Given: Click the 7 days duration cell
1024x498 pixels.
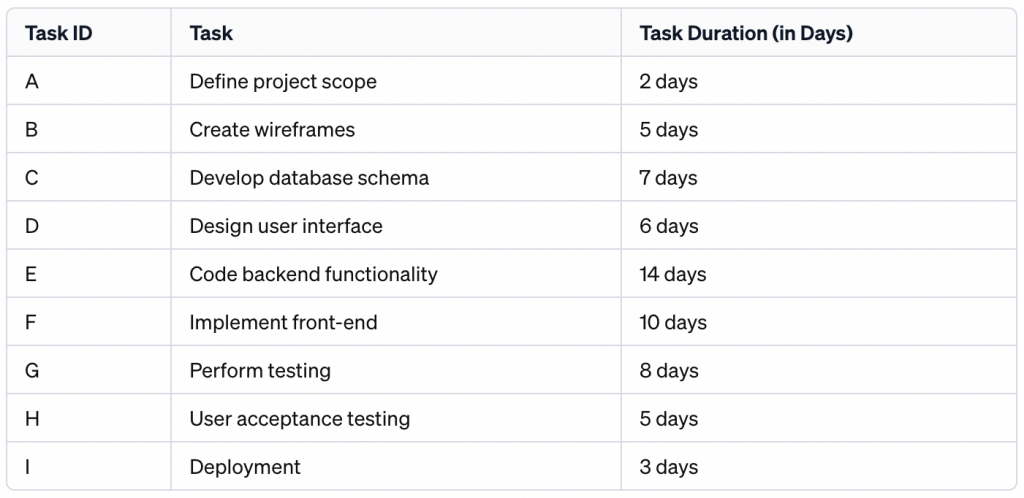Looking at the screenshot, I should pyautogui.click(x=669, y=178).
